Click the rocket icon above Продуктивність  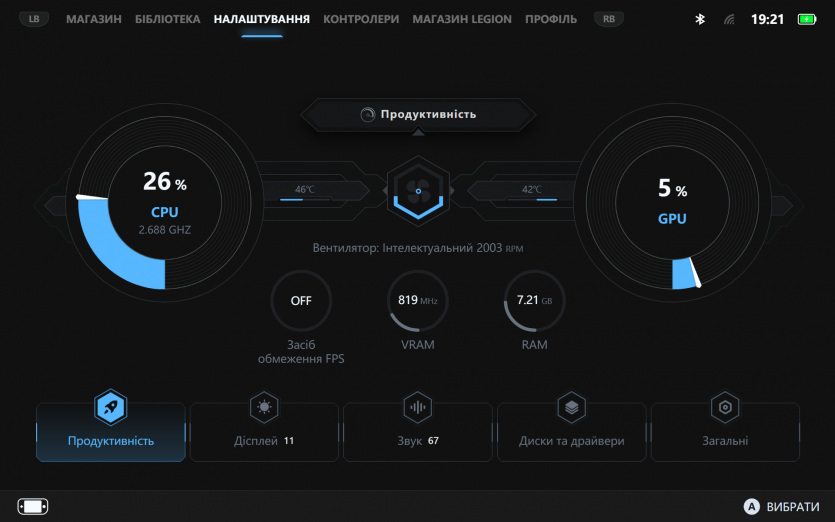pos(110,407)
